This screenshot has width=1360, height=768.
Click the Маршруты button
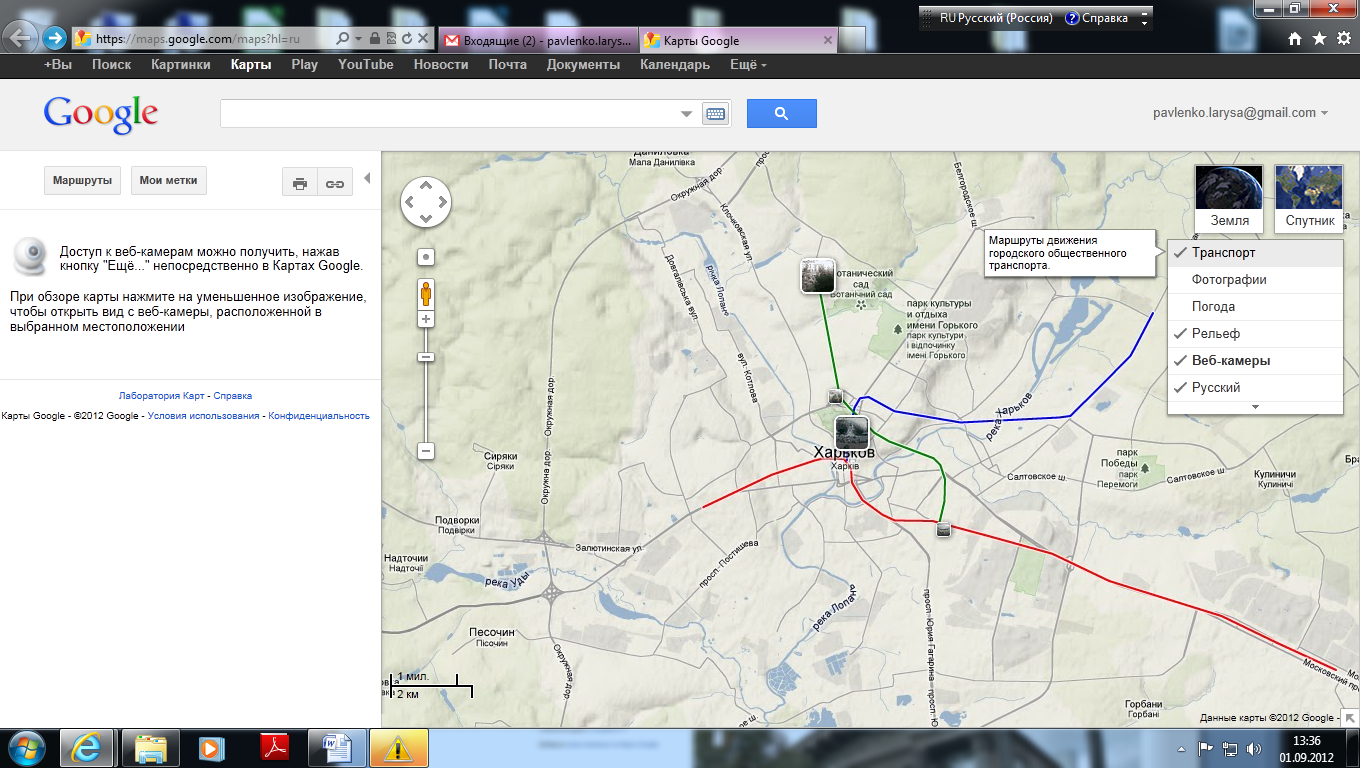tap(82, 181)
